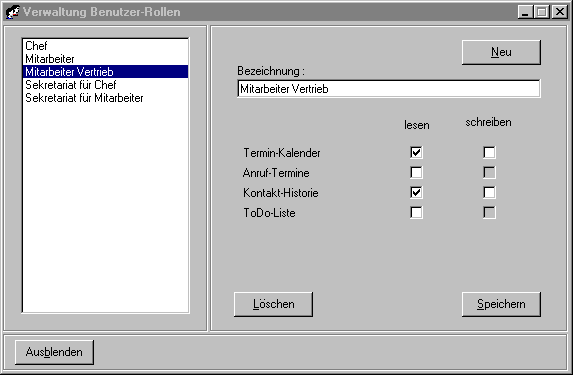
Task: Click the Bezeichnung label
Action: (x=271, y=71)
